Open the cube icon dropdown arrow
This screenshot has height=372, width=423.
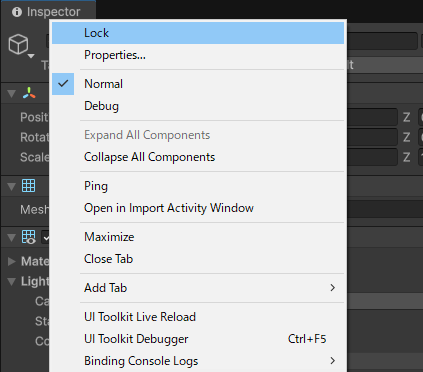click(31, 56)
